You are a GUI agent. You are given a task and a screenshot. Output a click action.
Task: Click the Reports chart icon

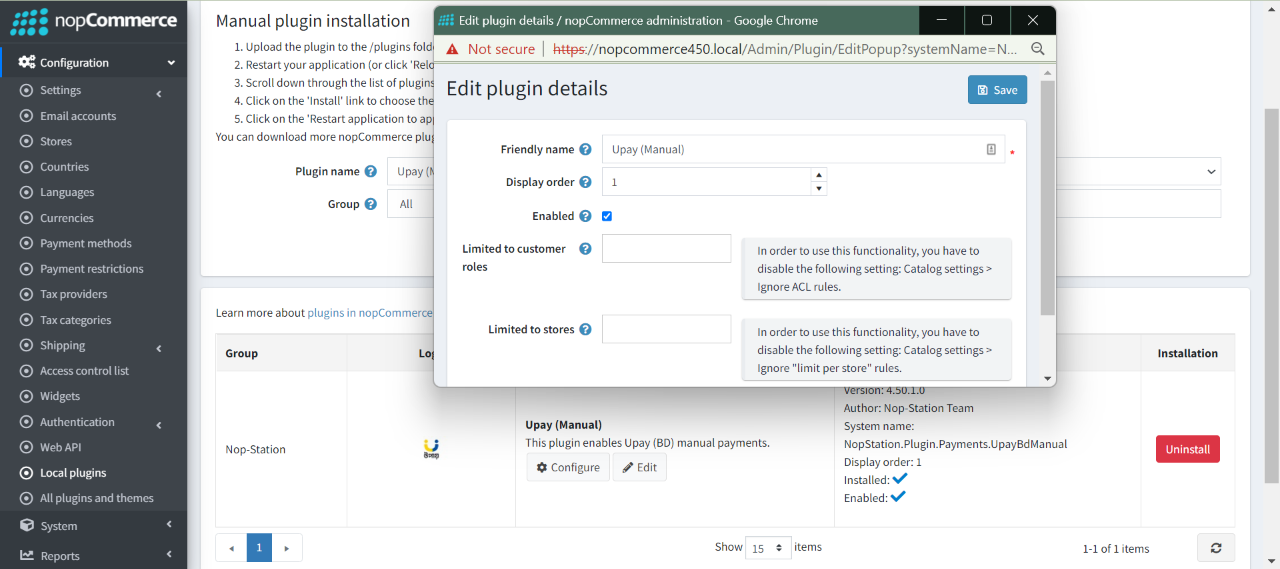(x=27, y=555)
